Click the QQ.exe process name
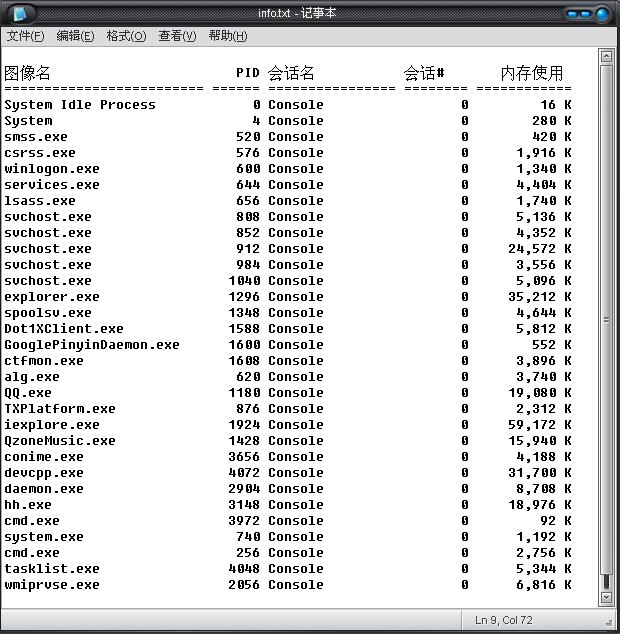The width and height of the screenshot is (620, 634). (x=28, y=393)
